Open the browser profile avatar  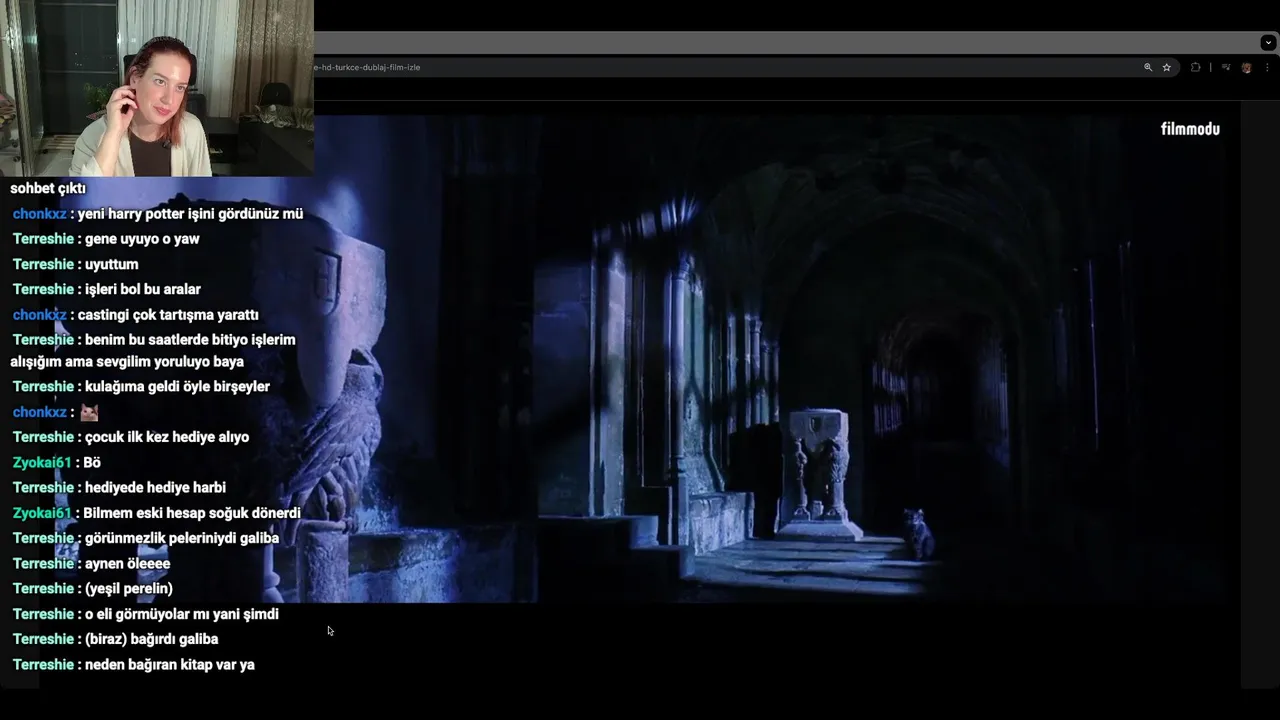tap(1246, 67)
